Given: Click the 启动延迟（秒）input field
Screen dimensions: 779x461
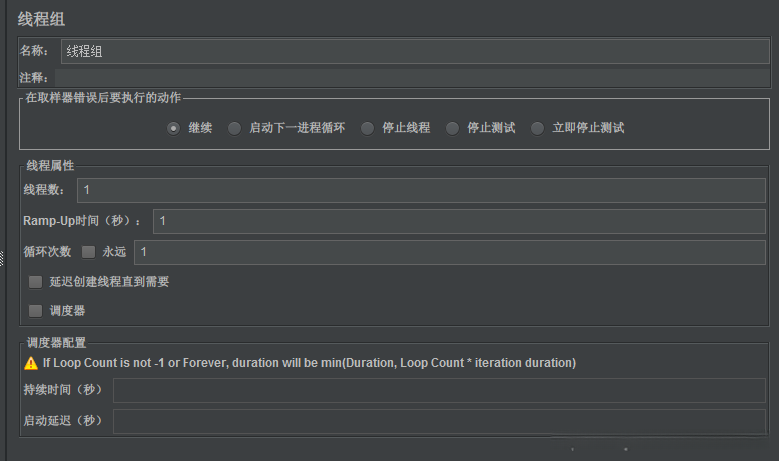Looking at the screenshot, I should tap(439, 421).
